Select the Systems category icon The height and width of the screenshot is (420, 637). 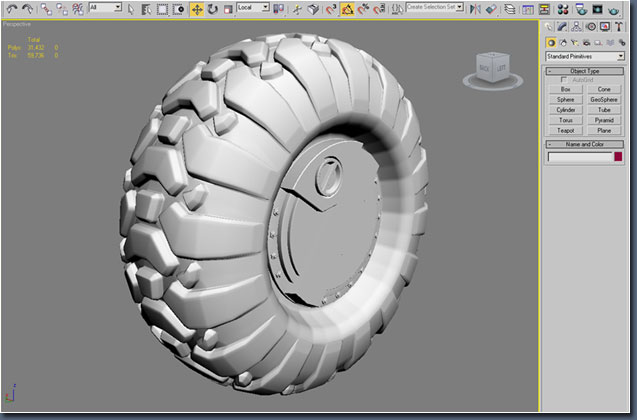(621, 43)
